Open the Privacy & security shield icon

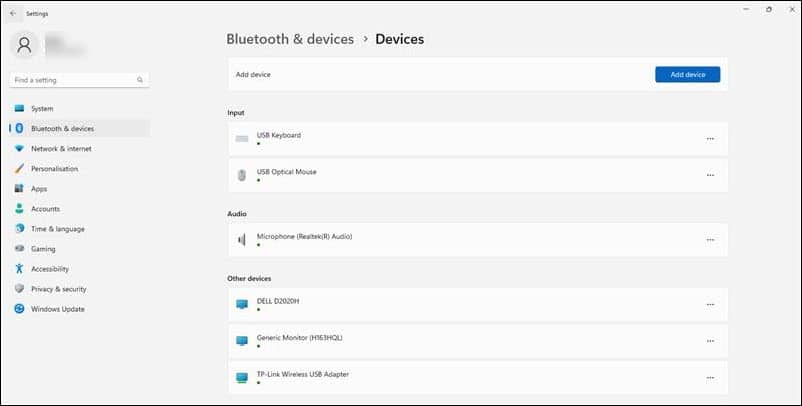[x=19, y=288]
